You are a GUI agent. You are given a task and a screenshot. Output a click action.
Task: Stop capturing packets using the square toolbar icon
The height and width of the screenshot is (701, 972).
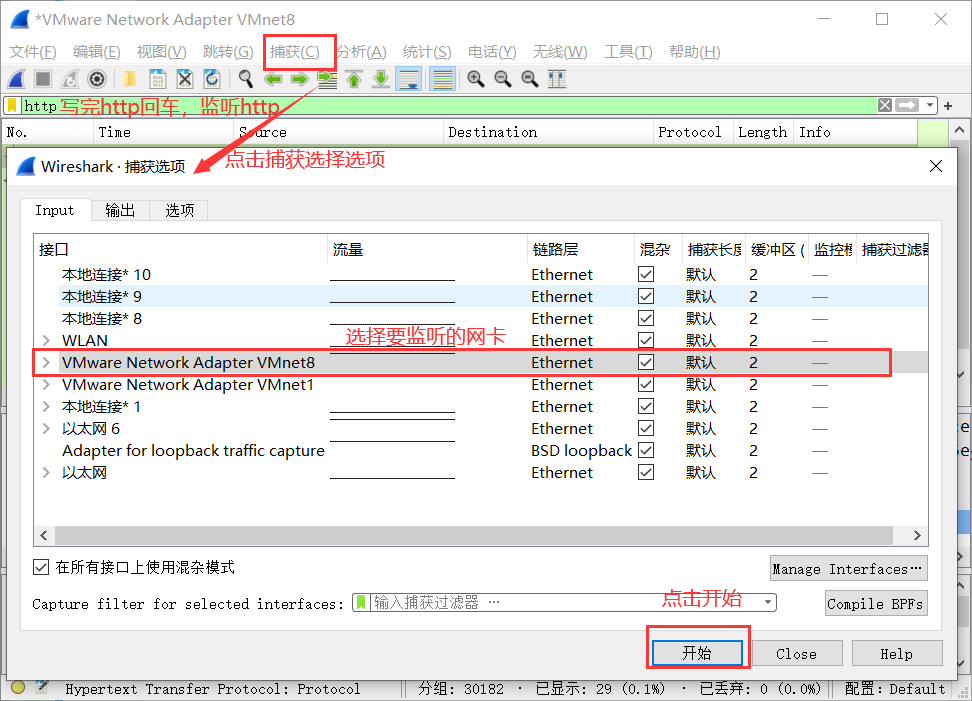pyautogui.click(x=43, y=79)
